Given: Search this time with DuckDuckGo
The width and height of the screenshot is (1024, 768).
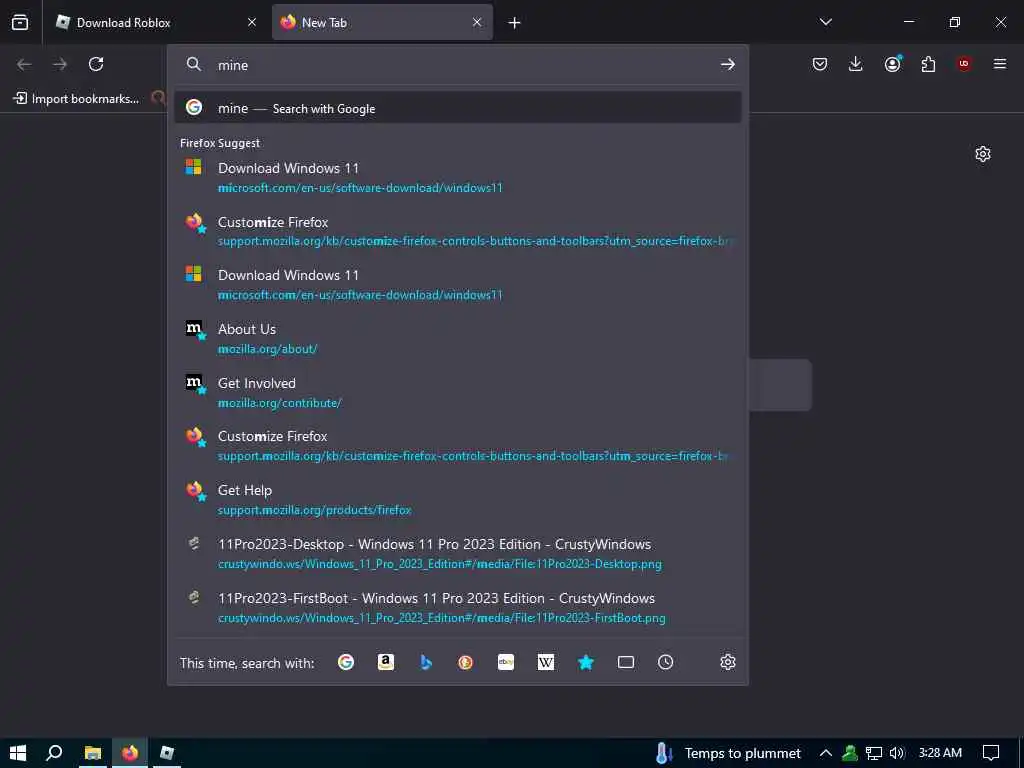Looking at the screenshot, I should [466, 662].
